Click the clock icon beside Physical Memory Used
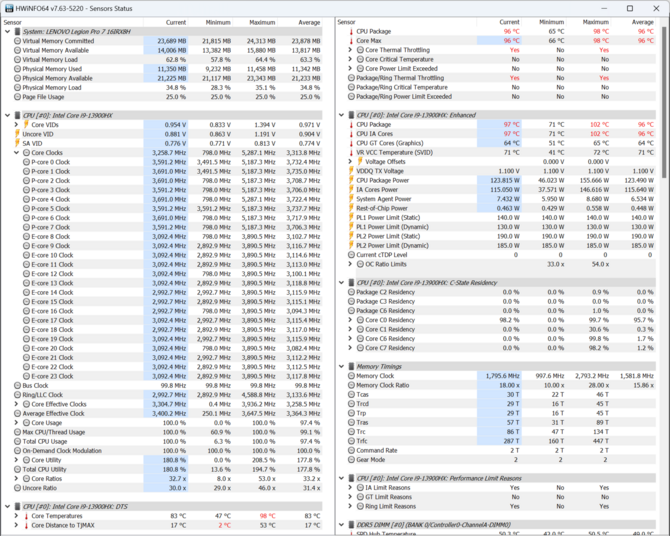This screenshot has height=536, width=670. point(18,69)
